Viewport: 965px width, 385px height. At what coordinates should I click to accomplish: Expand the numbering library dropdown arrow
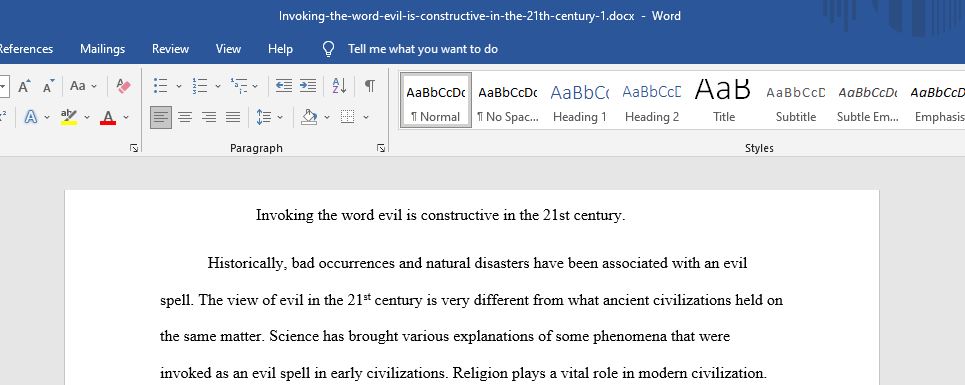[218, 86]
